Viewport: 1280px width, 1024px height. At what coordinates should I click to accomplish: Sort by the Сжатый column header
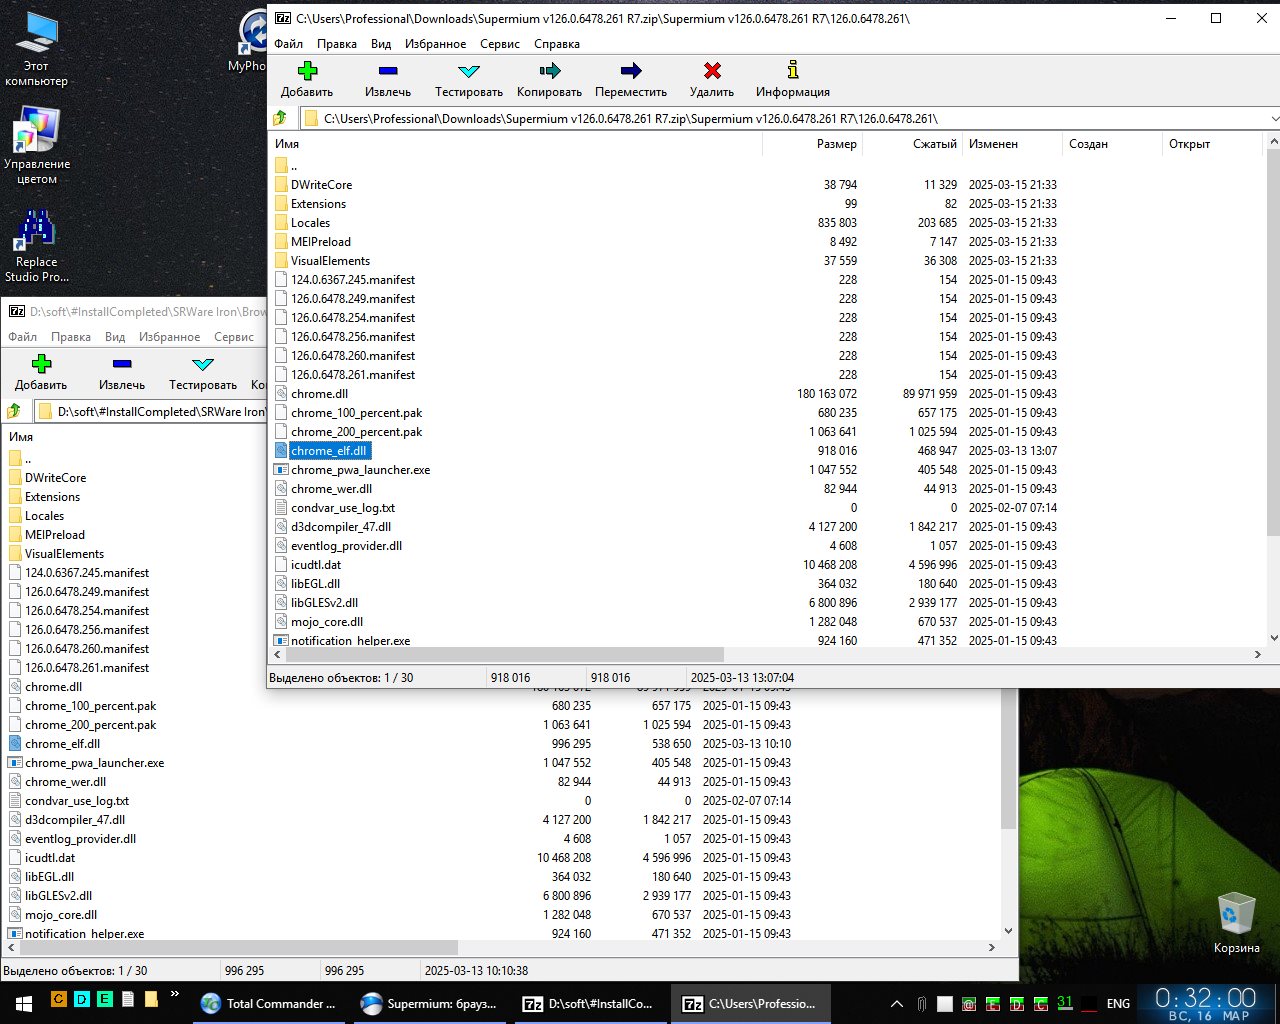point(912,144)
